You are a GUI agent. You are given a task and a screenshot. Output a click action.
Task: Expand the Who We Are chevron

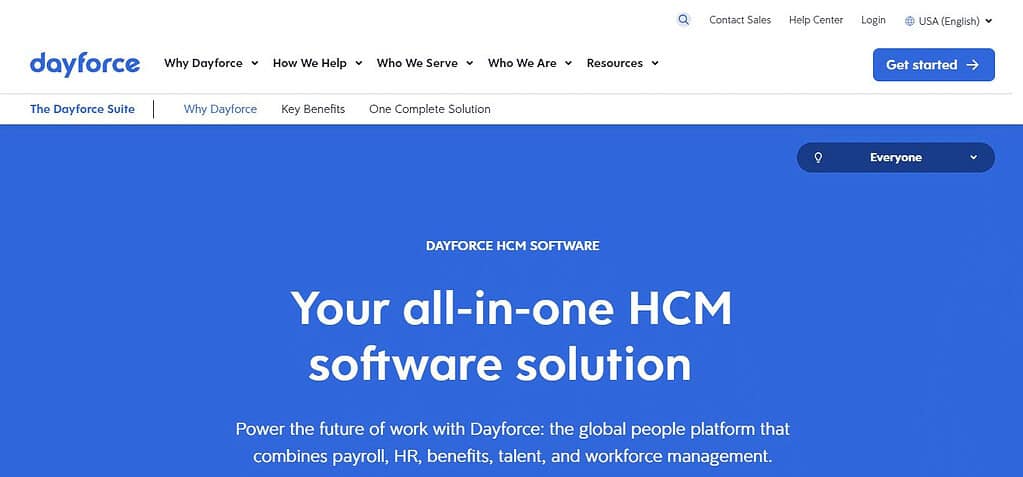click(x=568, y=63)
